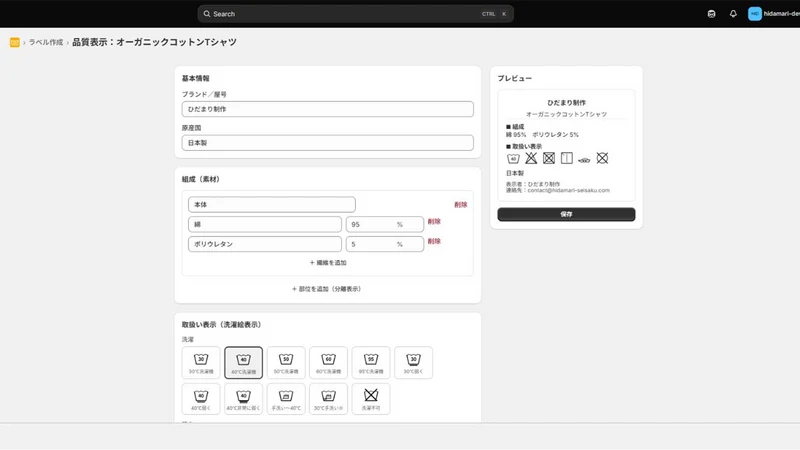This screenshot has height=450, width=800.
Task: Select the 50°C machine wash symbol
Action: [x=286, y=363]
